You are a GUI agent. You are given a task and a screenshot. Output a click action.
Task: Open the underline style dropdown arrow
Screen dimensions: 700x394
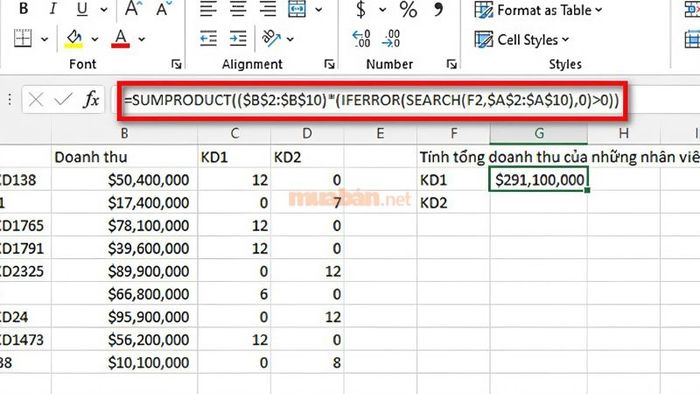click(104, 9)
